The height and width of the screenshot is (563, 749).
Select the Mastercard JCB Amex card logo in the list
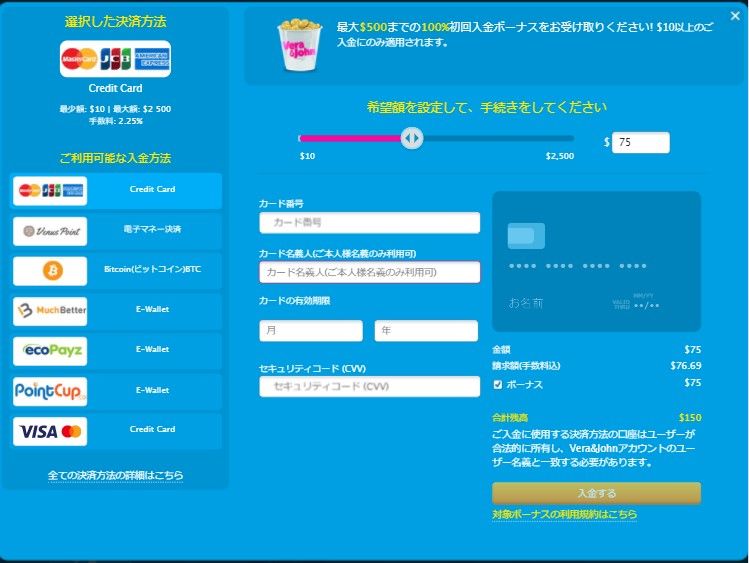(50, 191)
